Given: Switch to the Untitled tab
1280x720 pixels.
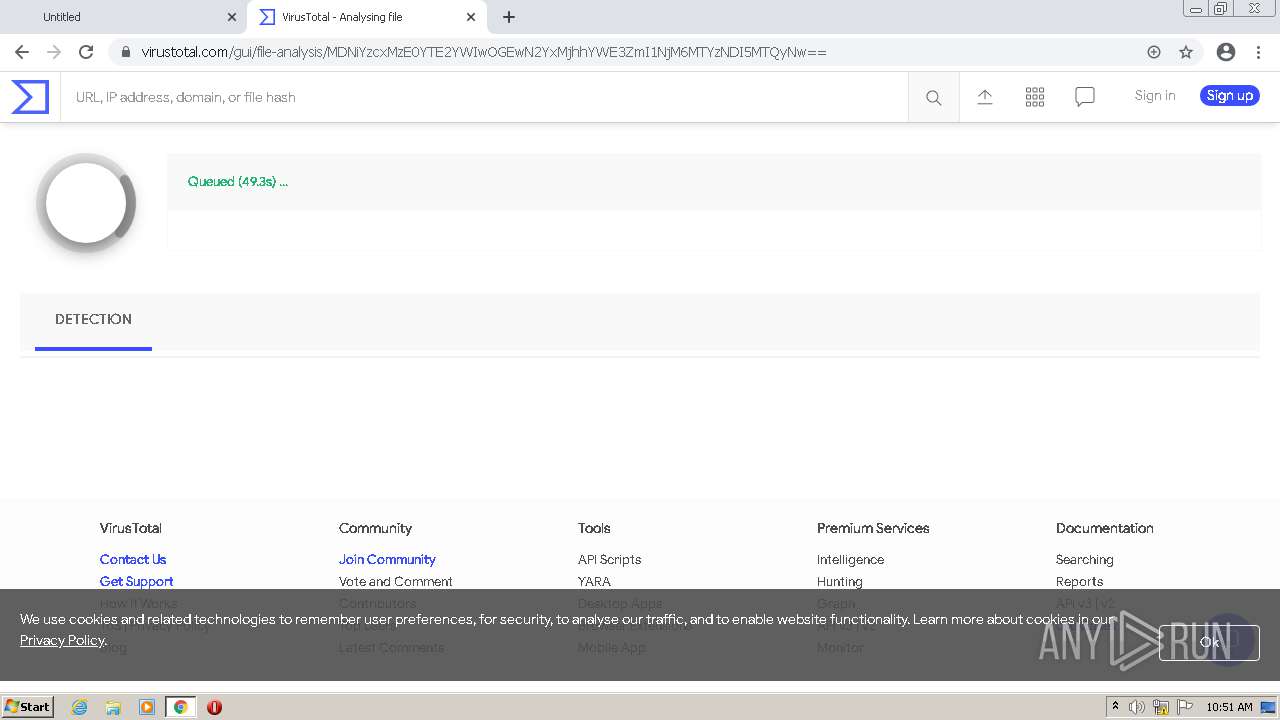Looking at the screenshot, I should [125, 17].
